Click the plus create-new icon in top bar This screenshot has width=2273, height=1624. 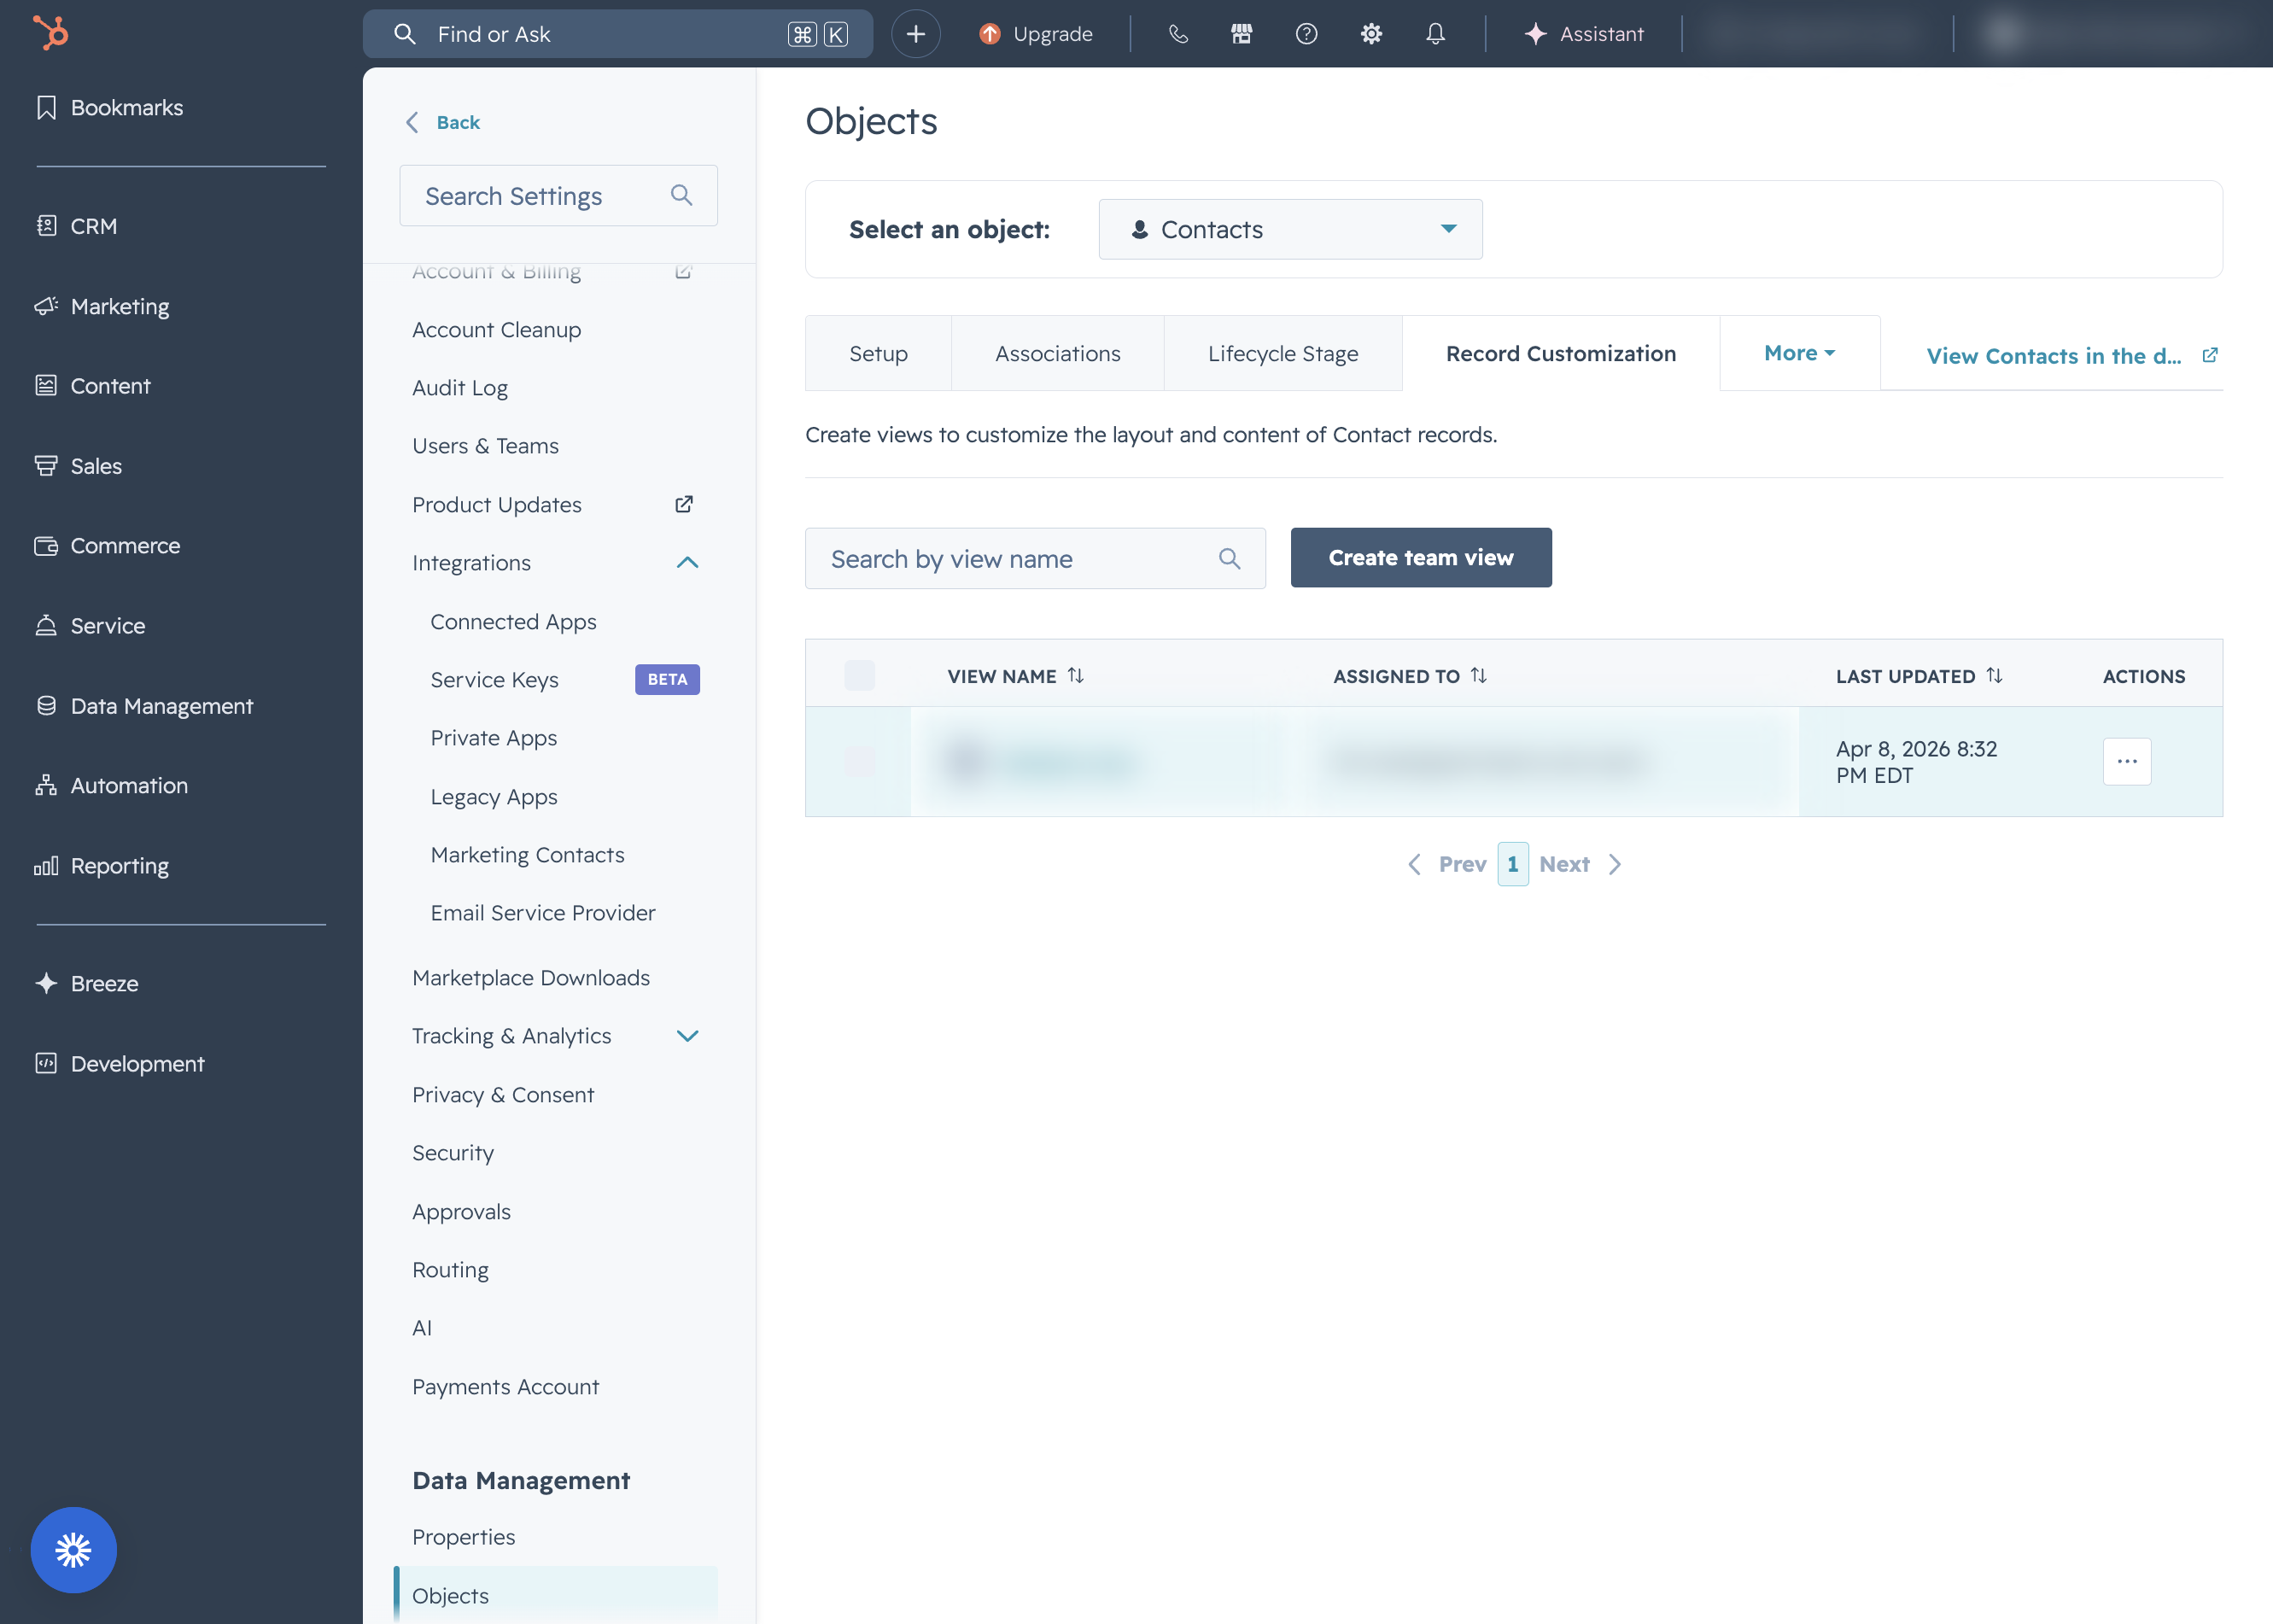click(915, 34)
